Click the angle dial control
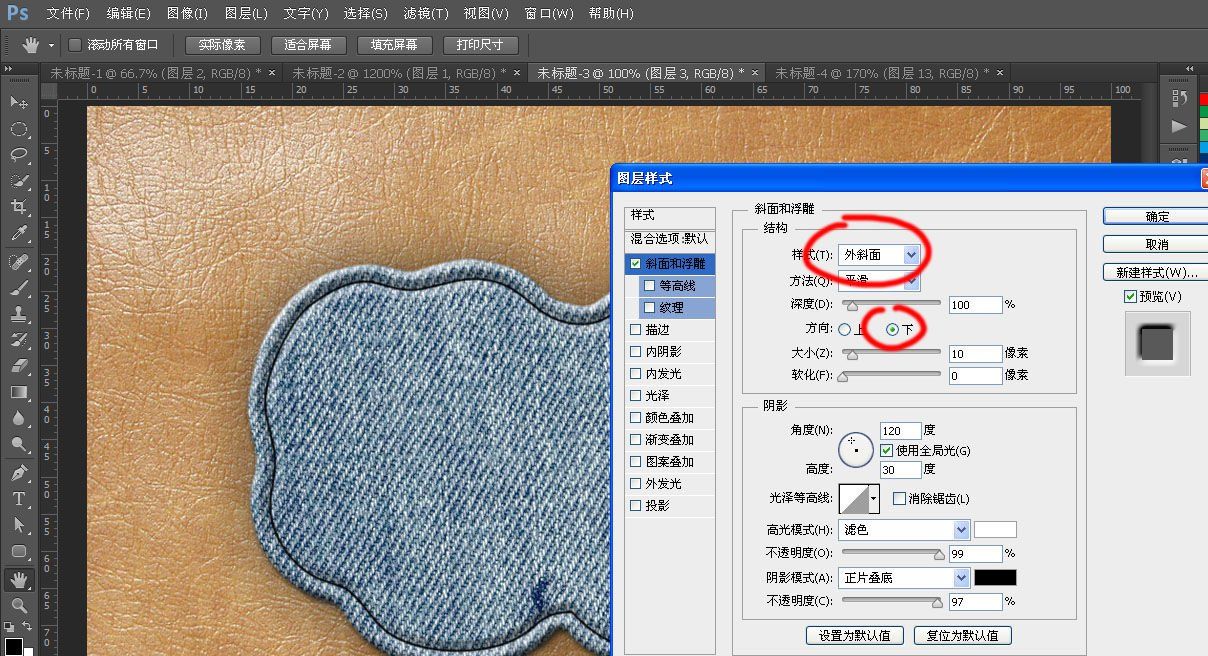The image size is (1208, 656). [856, 450]
